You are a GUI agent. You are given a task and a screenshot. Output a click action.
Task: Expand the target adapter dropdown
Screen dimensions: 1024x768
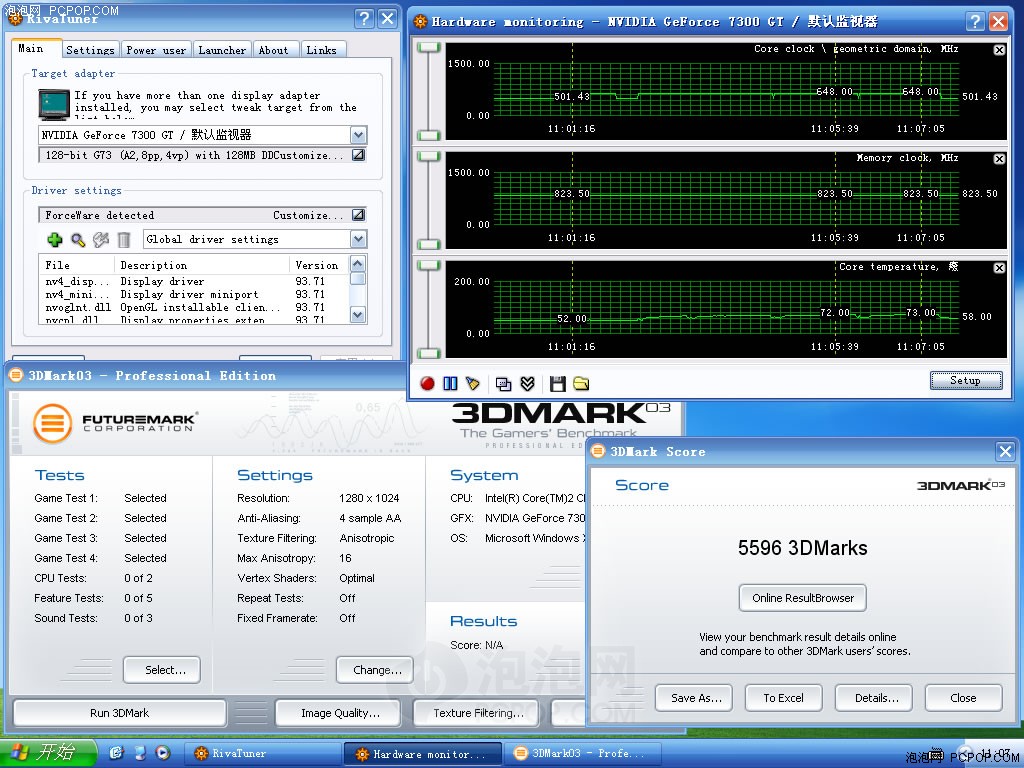pyautogui.click(x=359, y=135)
